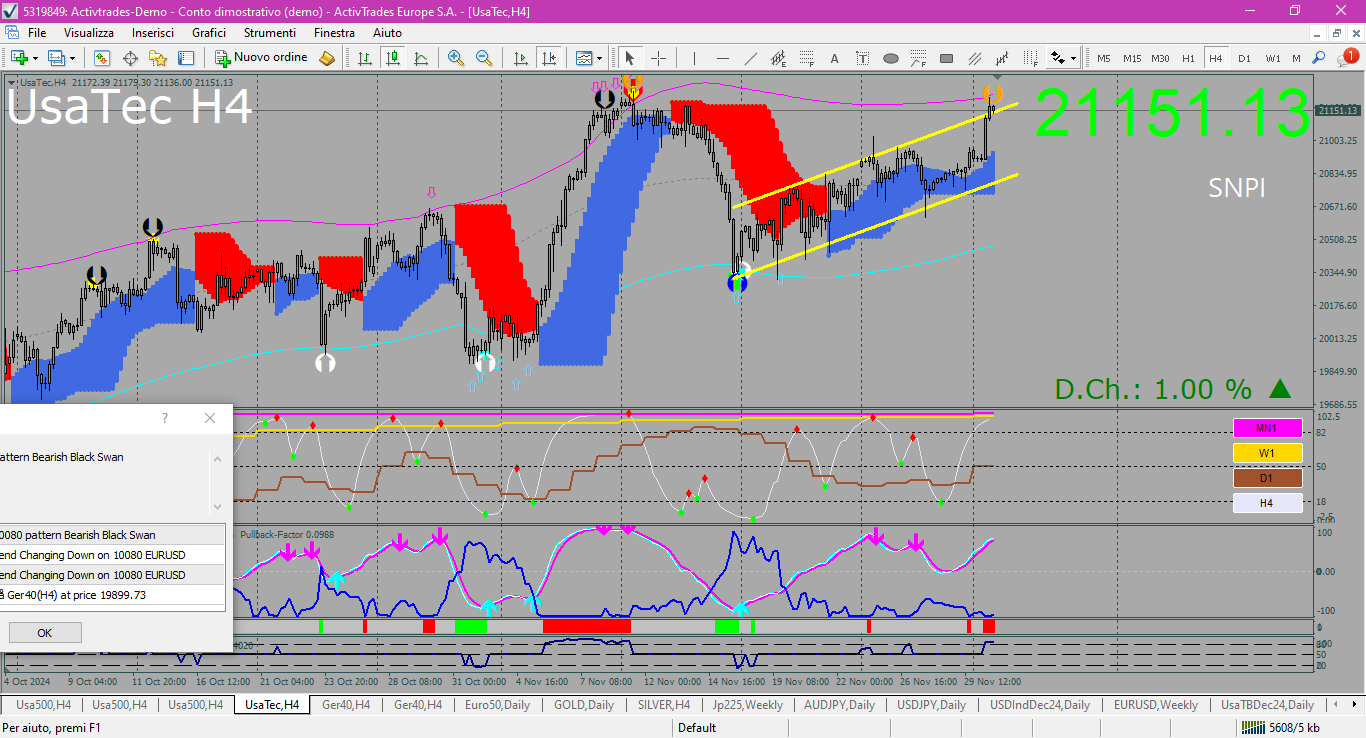Switch to the GOLD,Daily chart tab
This screenshot has height=738, width=1366.
coord(583,705)
